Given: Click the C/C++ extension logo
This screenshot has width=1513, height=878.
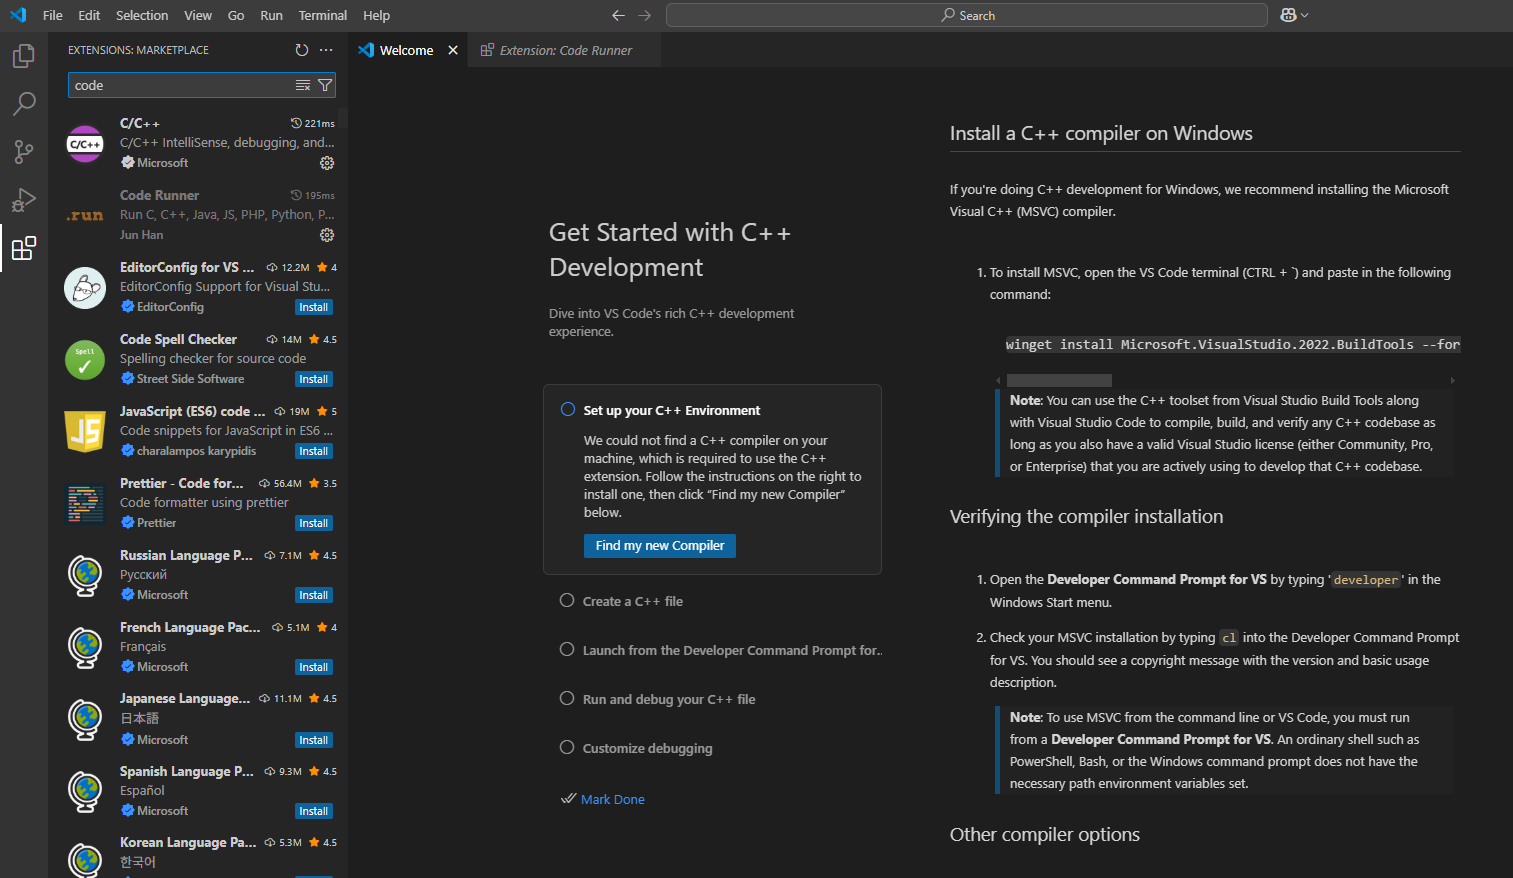Looking at the screenshot, I should (85, 144).
